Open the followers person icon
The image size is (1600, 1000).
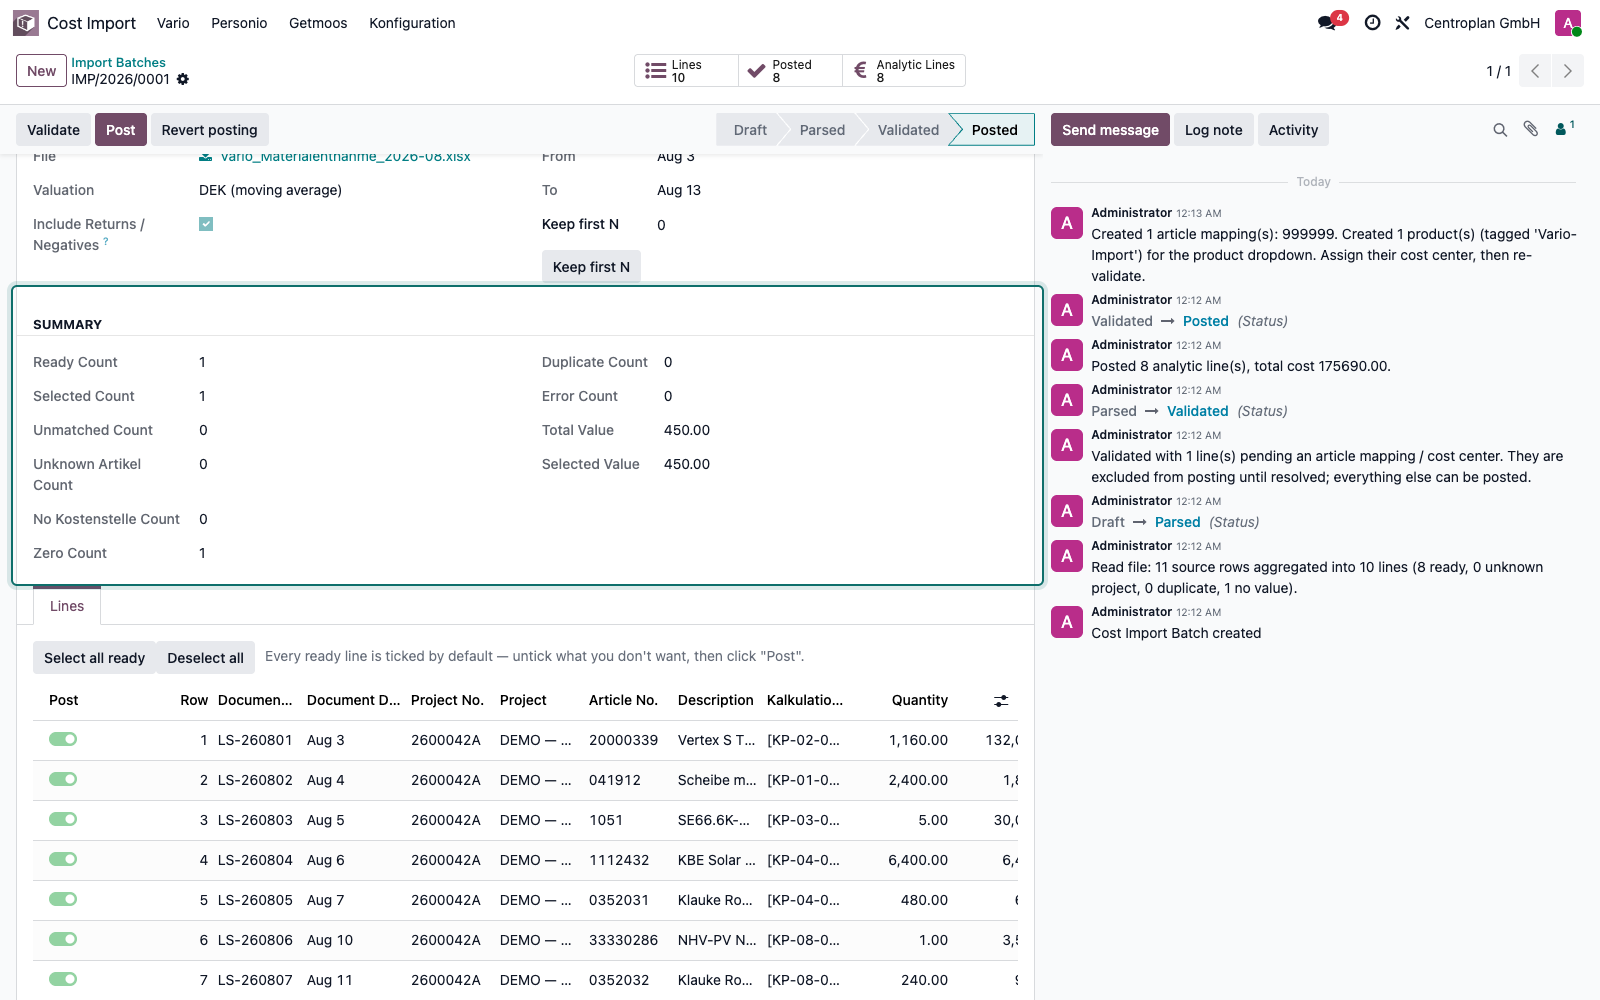click(x=1564, y=128)
